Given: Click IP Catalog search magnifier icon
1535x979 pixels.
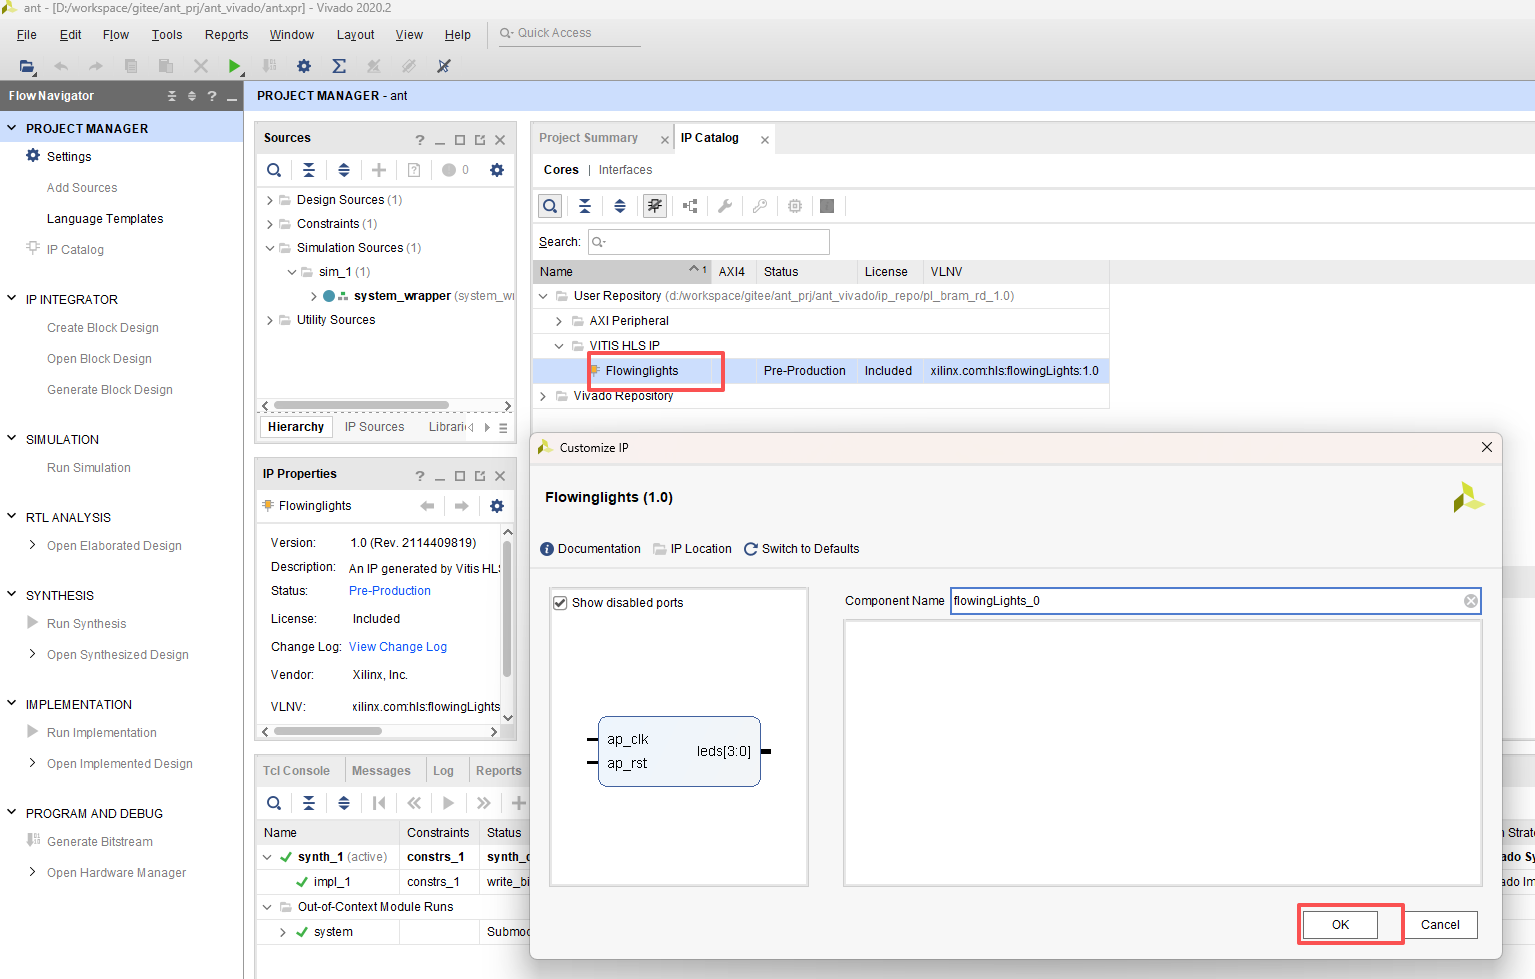Looking at the screenshot, I should click(550, 206).
